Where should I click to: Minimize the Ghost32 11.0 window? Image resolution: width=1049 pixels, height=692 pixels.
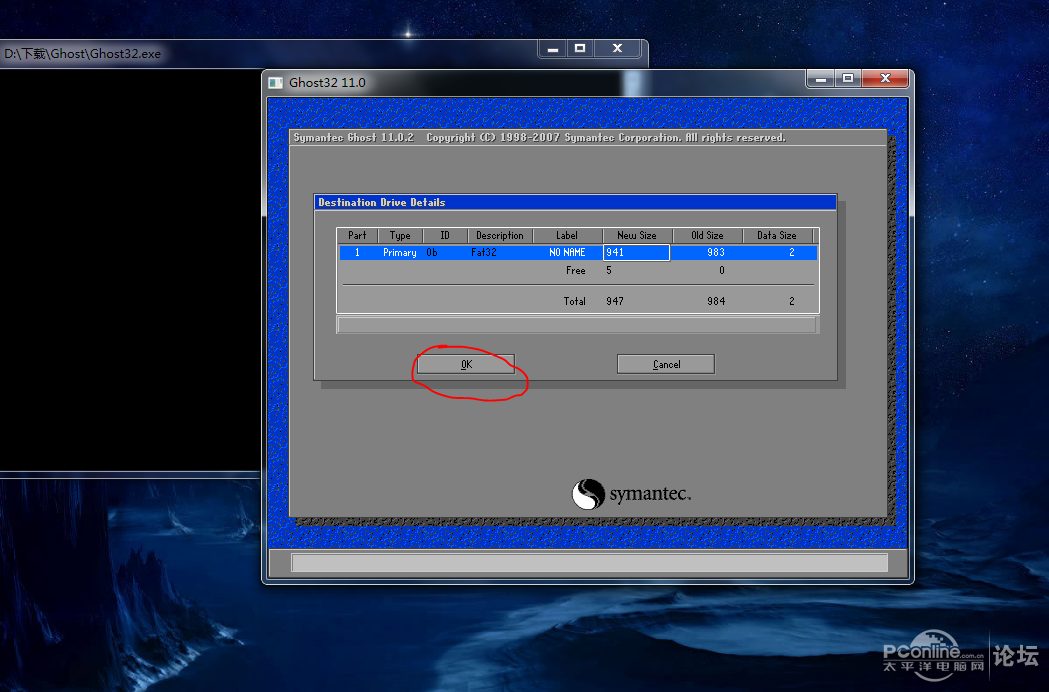click(x=821, y=78)
